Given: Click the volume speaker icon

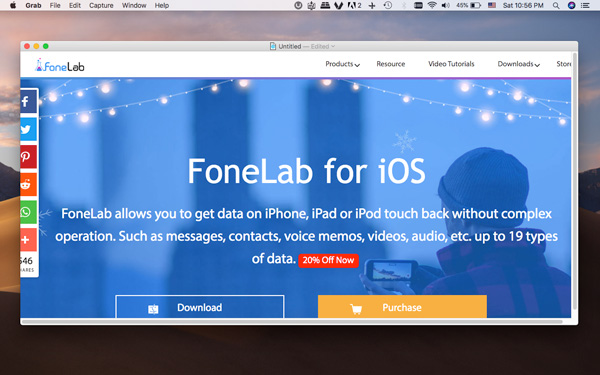Looking at the screenshot, I should (x=446, y=5).
